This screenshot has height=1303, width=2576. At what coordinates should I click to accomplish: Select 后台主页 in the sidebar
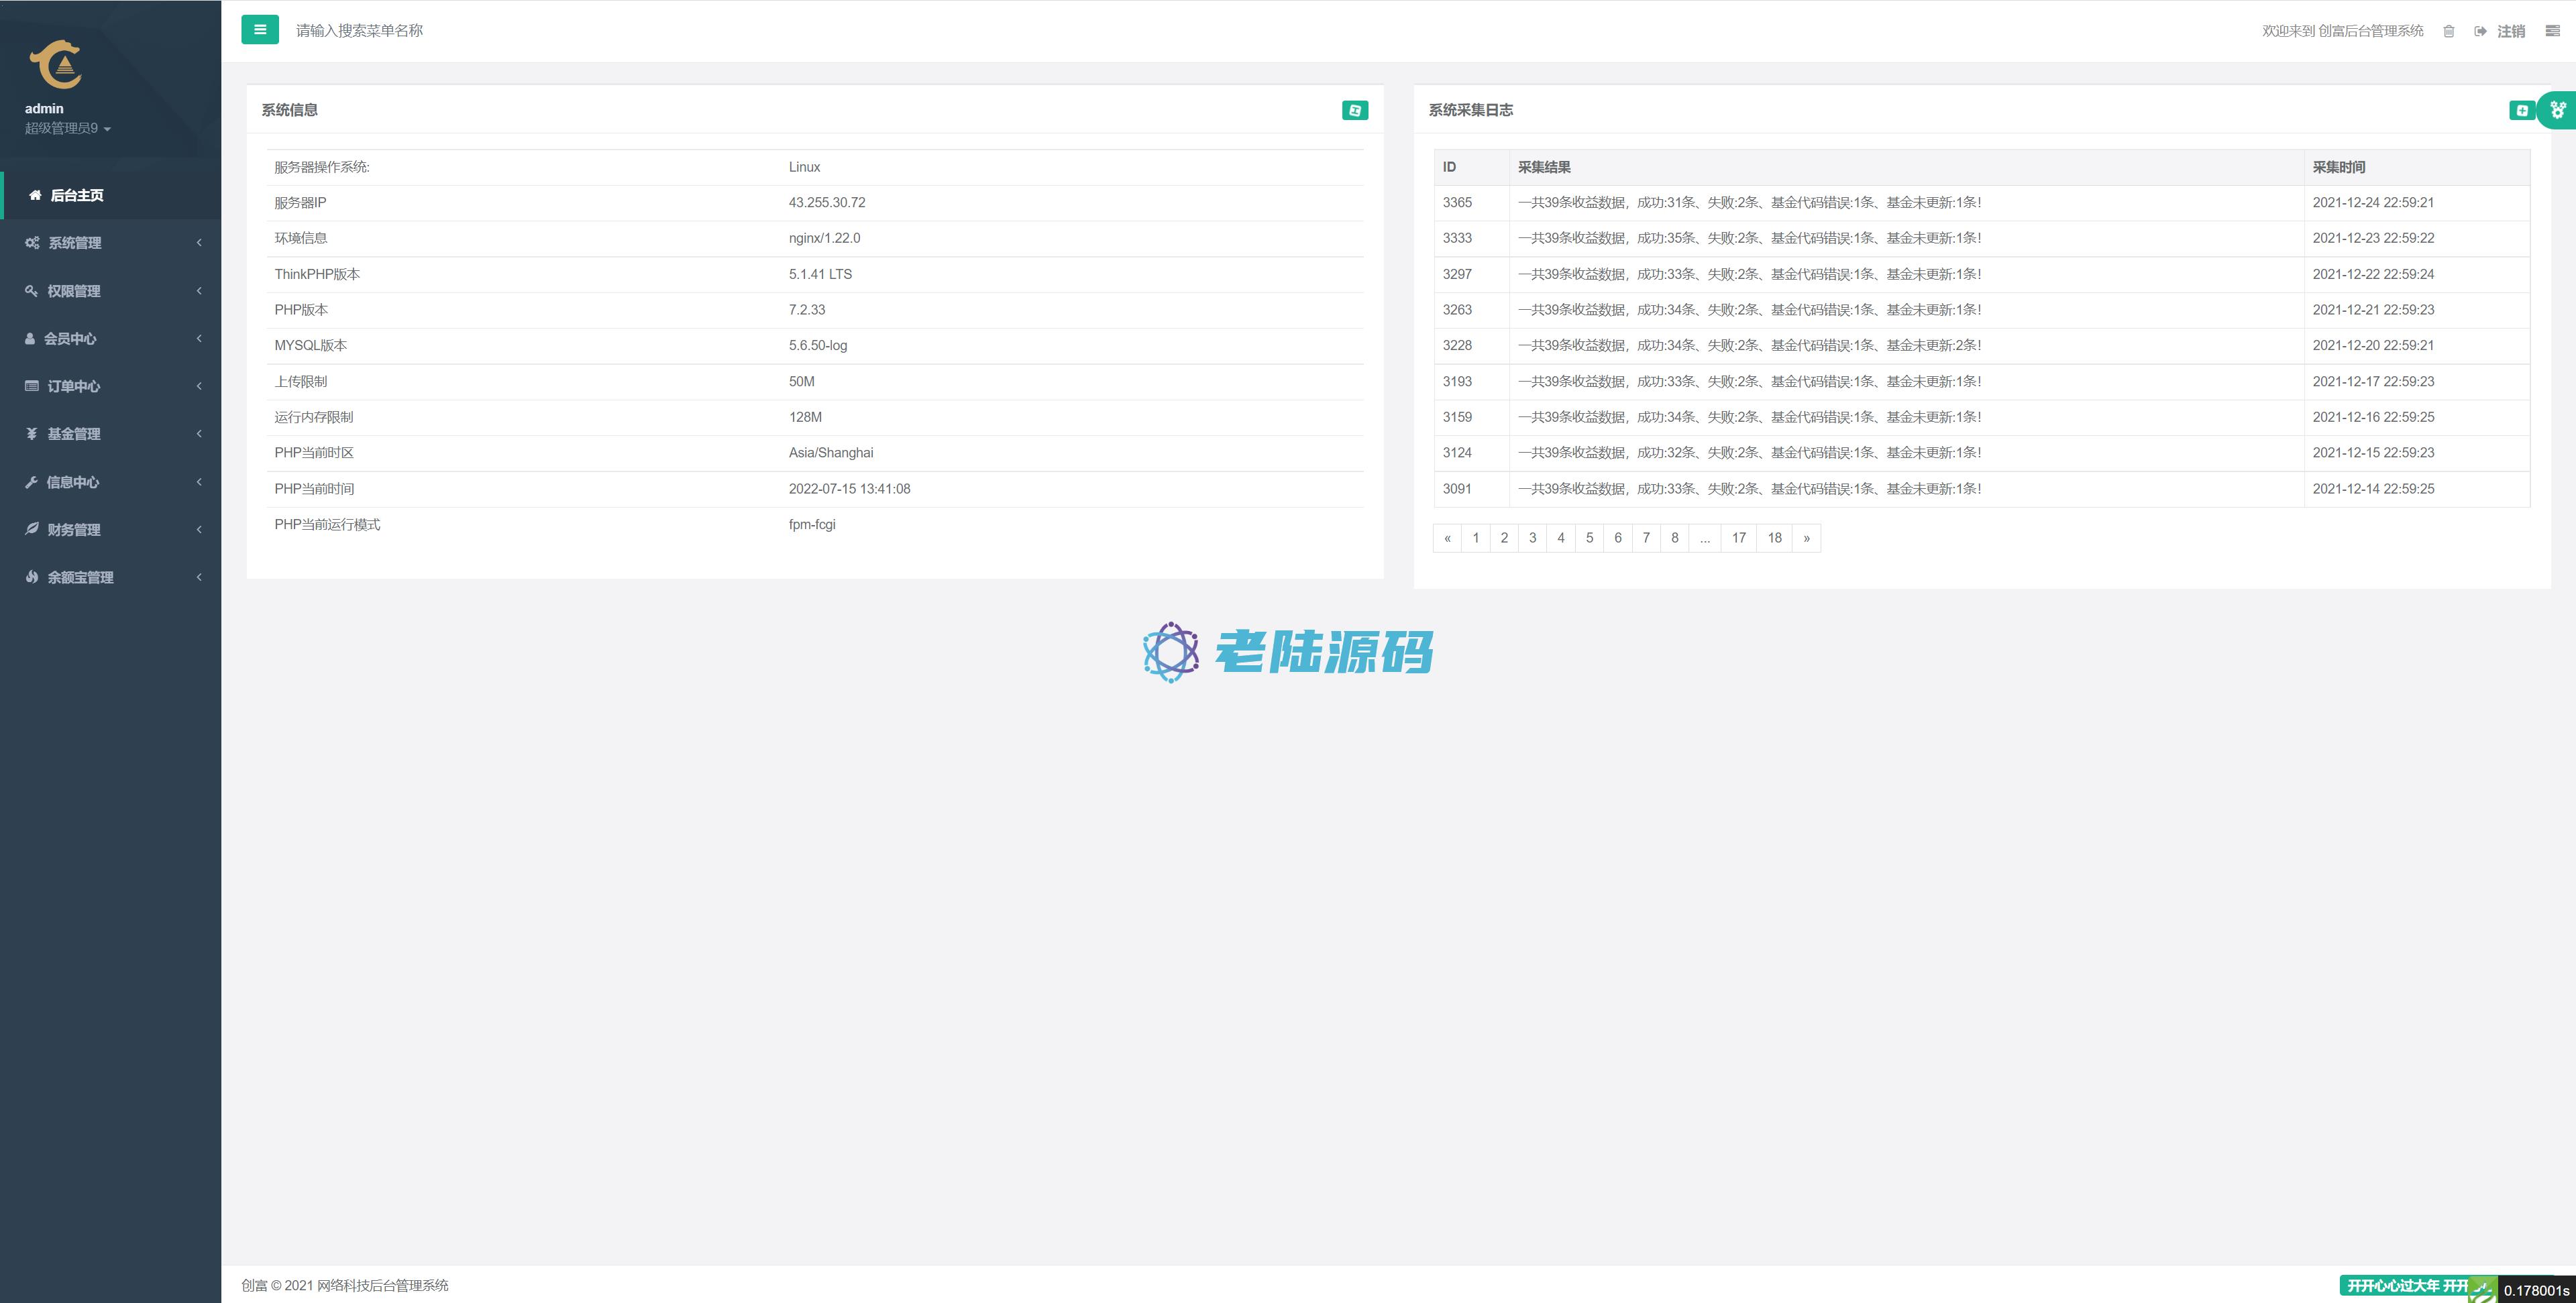(76, 195)
